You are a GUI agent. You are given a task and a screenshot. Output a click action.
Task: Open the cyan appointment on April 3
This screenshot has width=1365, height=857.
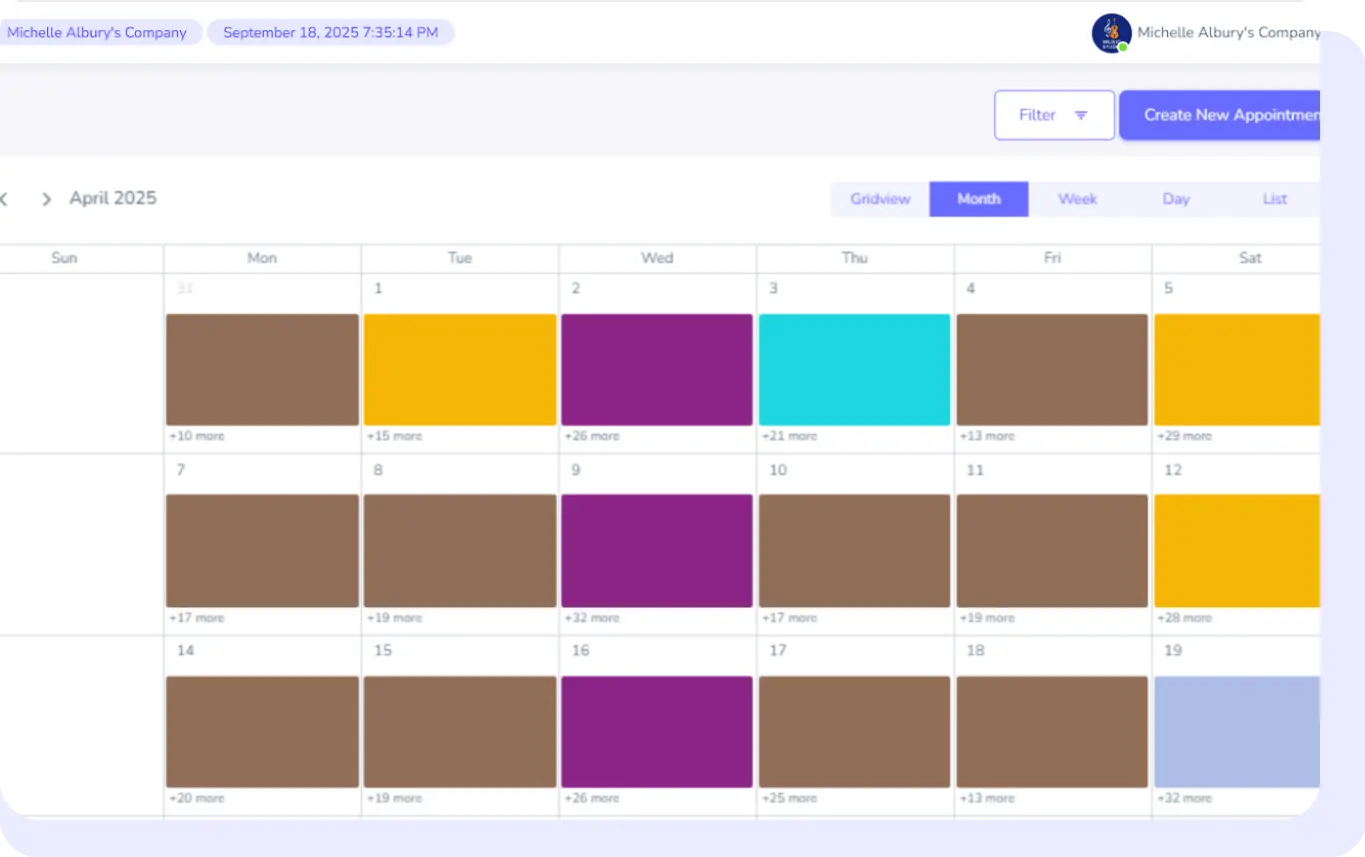point(854,370)
